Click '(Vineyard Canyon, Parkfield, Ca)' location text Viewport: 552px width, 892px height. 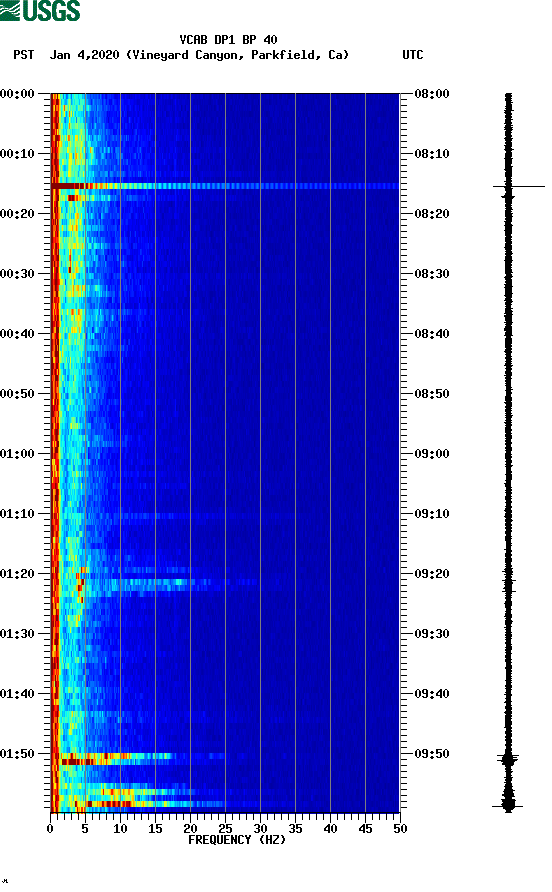237,55
